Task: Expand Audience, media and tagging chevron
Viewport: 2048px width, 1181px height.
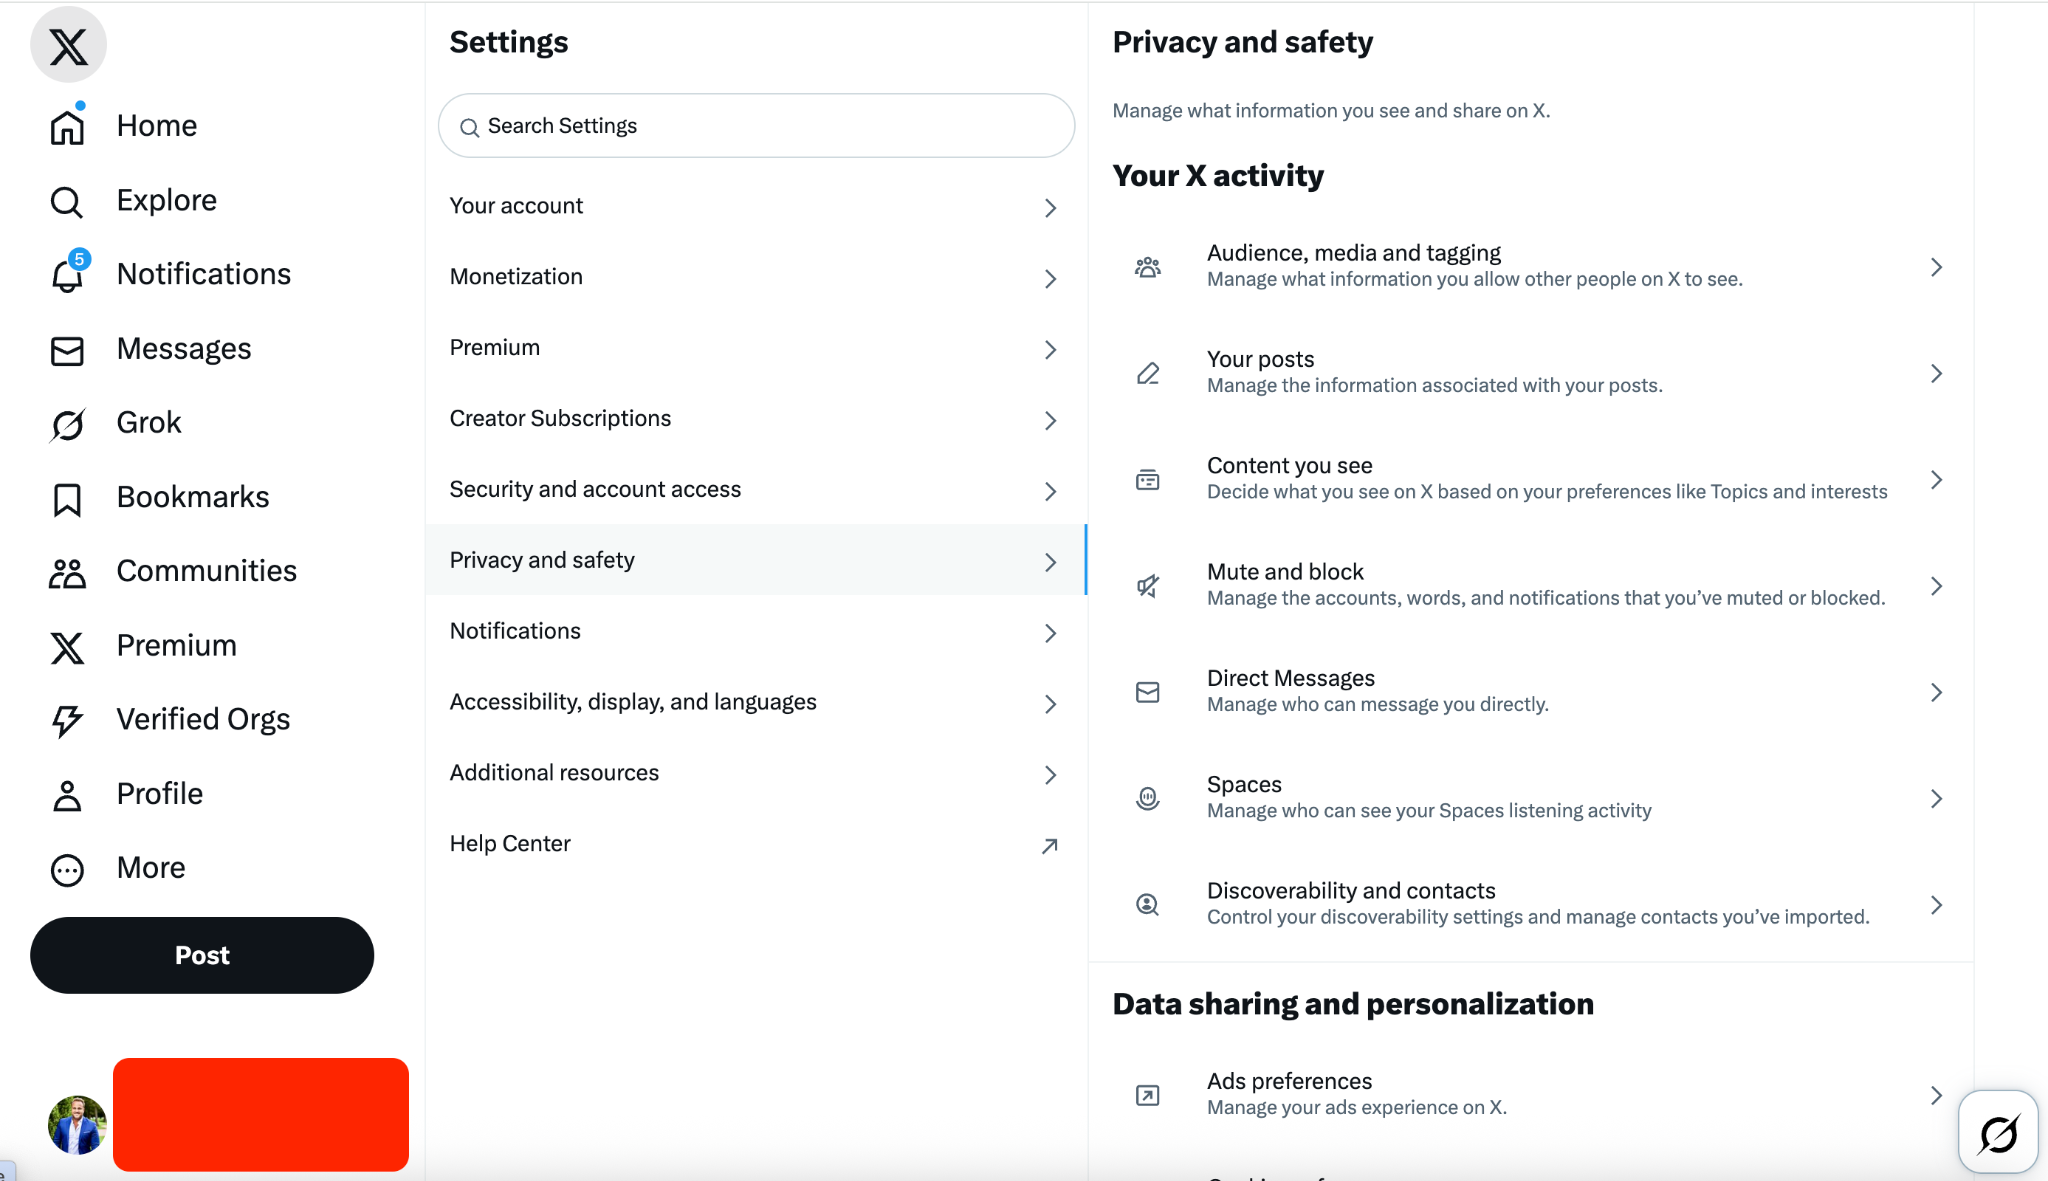Action: (x=1936, y=267)
